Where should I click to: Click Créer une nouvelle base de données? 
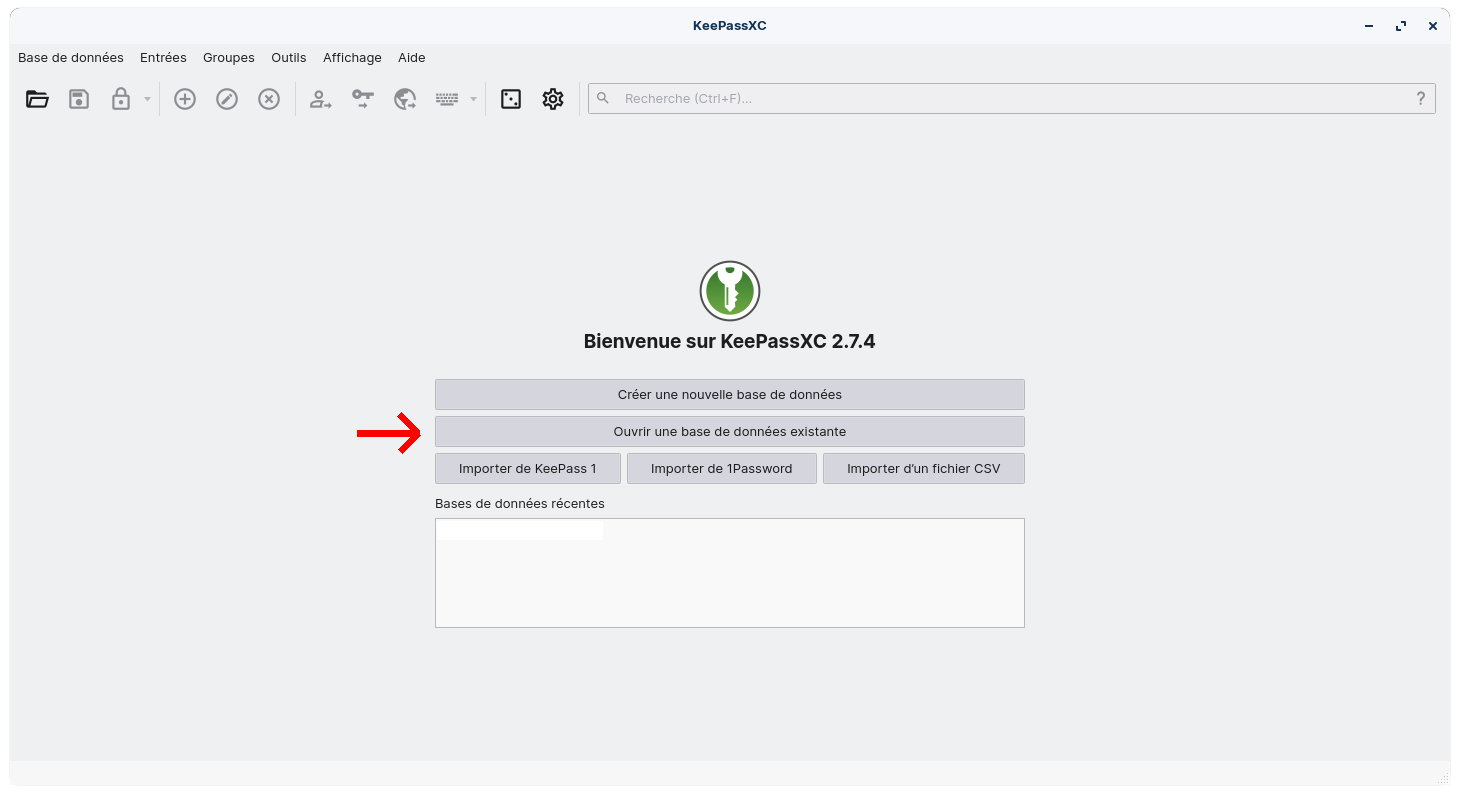(x=729, y=394)
